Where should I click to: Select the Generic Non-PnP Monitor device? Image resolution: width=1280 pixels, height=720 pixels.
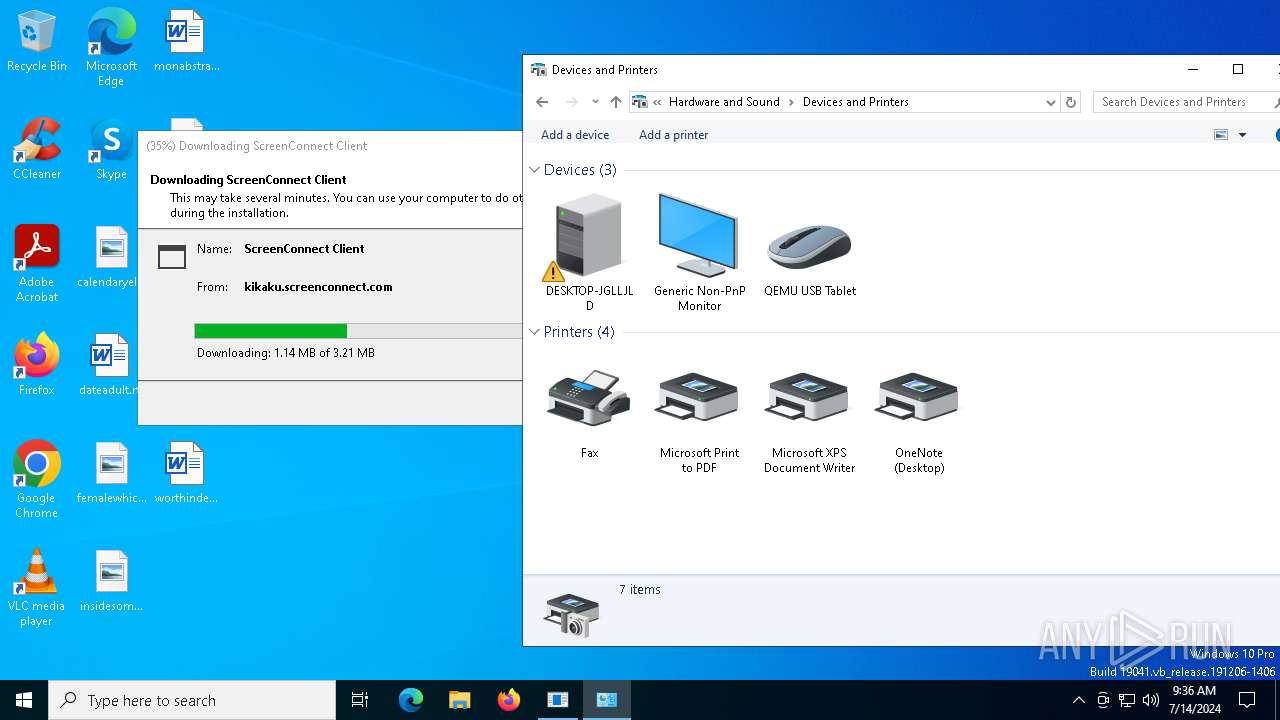point(699,252)
